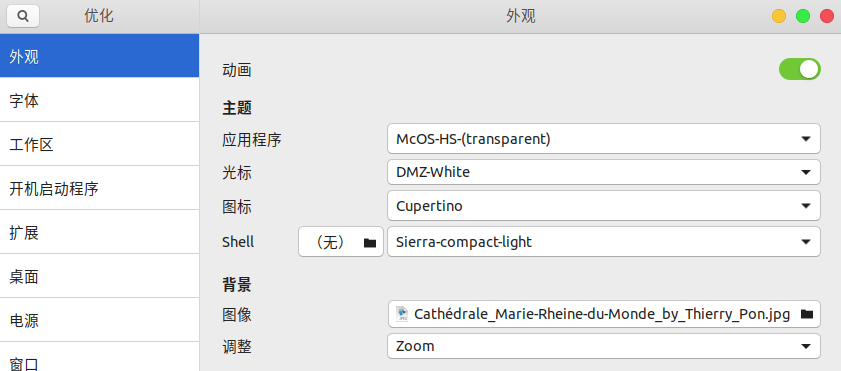Toggle the 动画 animation switch
The image size is (841, 371).
(800, 69)
